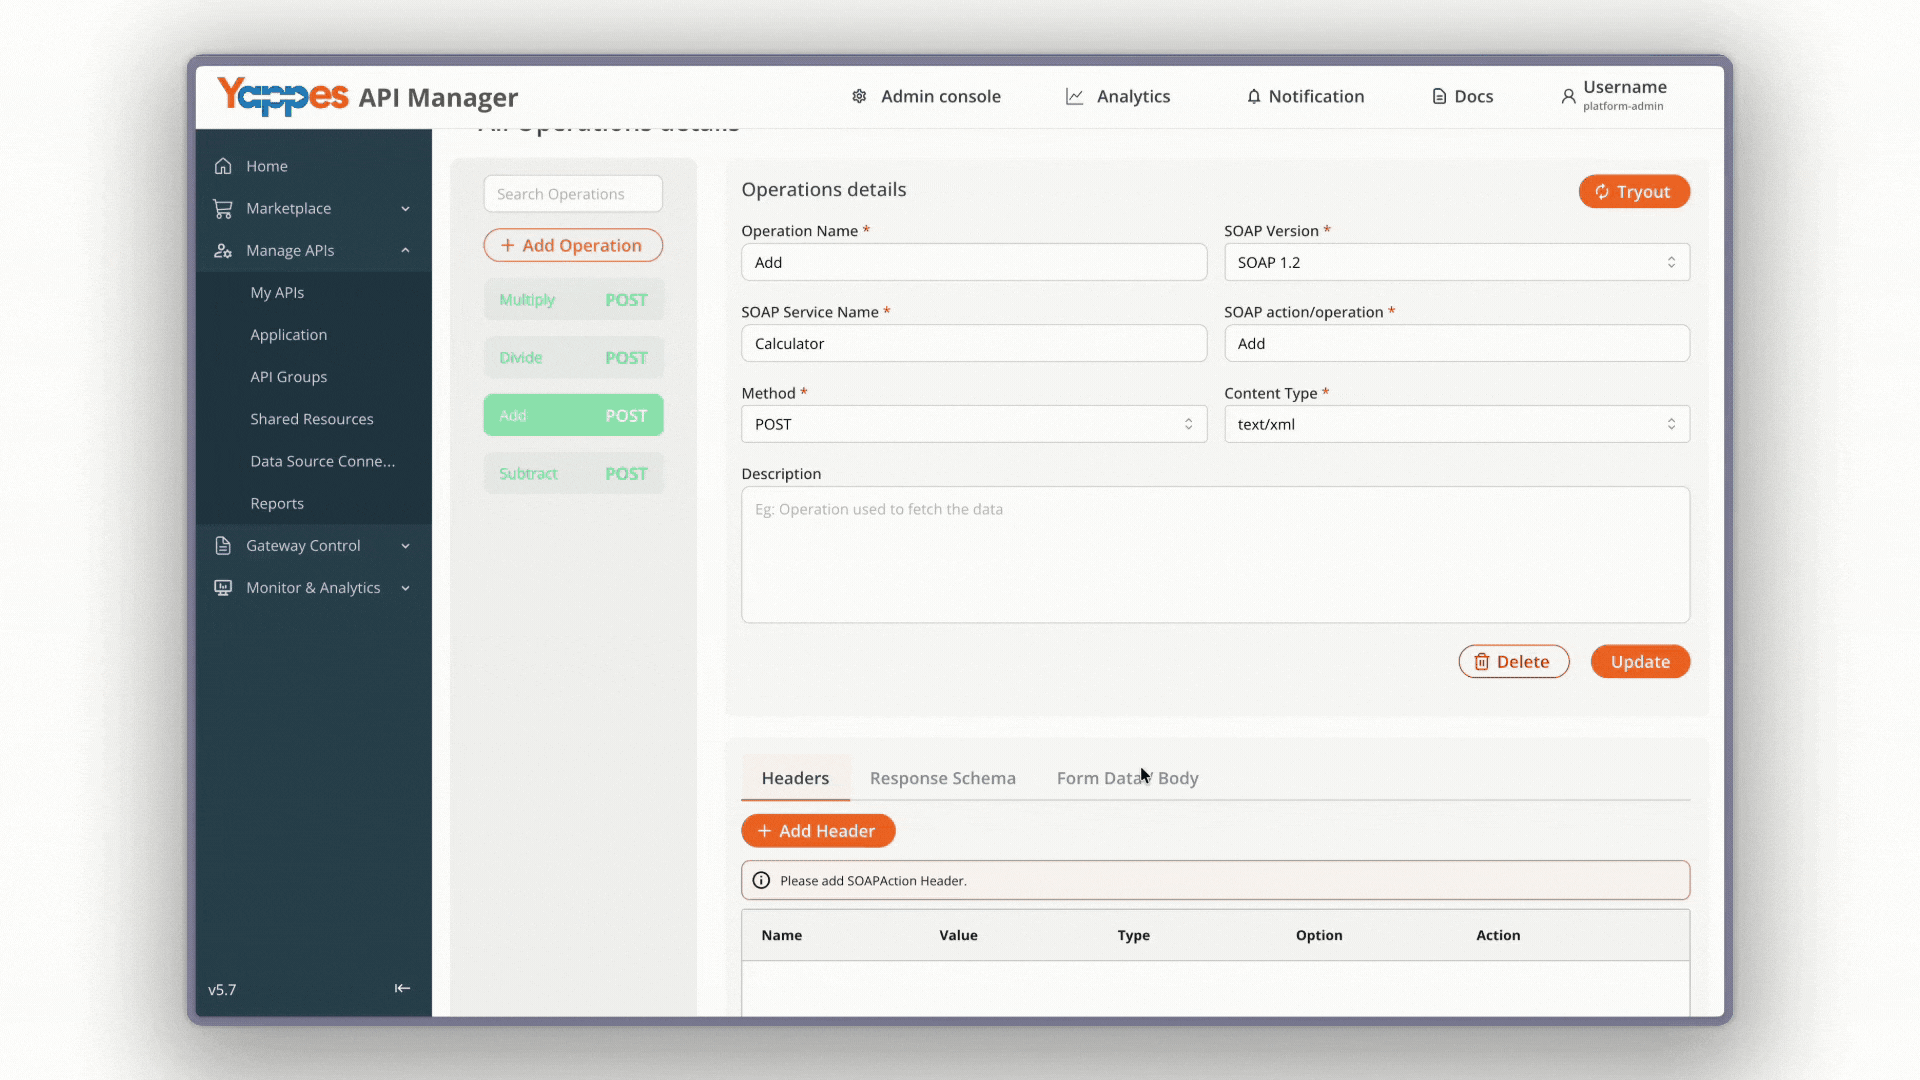Click the Add Header button
This screenshot has height=1080, width=1920.
(818, 831)
